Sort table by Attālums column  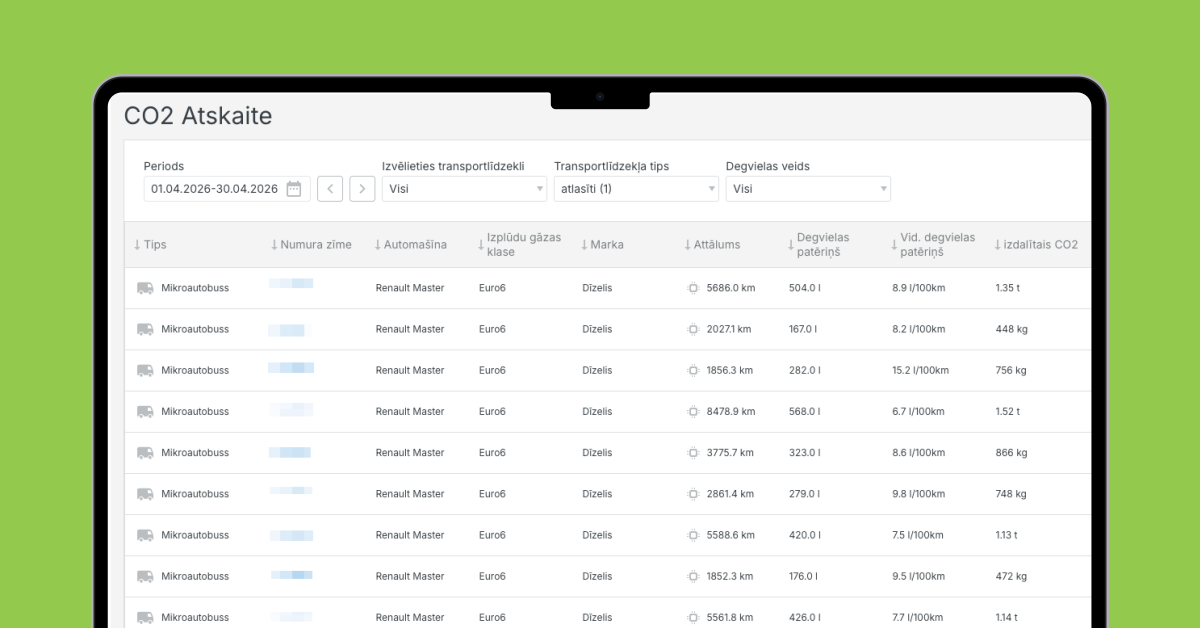(712, 245)
